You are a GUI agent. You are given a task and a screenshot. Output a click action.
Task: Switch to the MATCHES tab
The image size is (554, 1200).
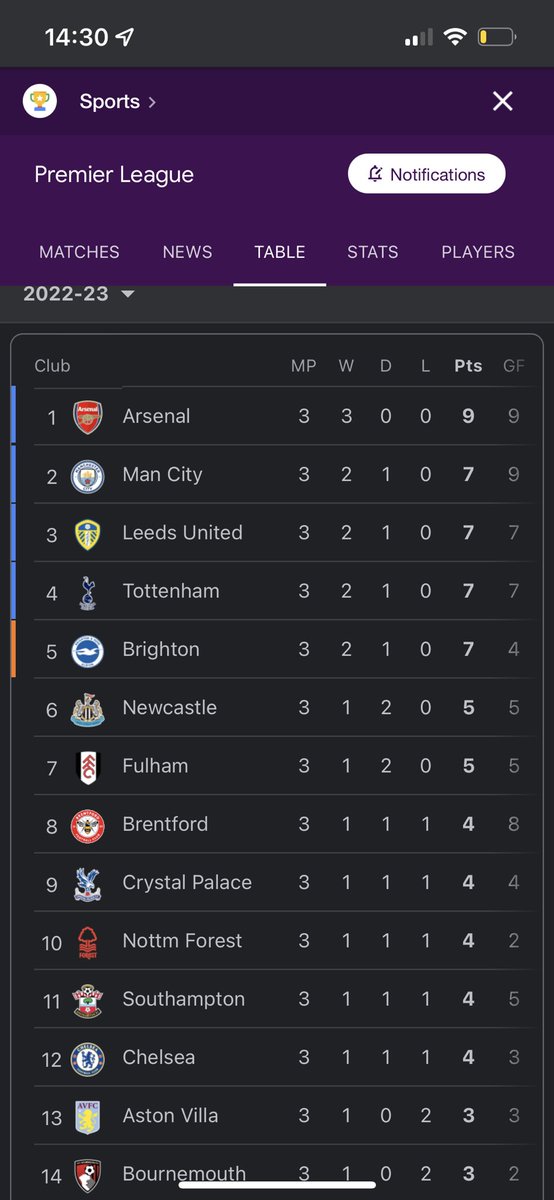coord(79,252)
